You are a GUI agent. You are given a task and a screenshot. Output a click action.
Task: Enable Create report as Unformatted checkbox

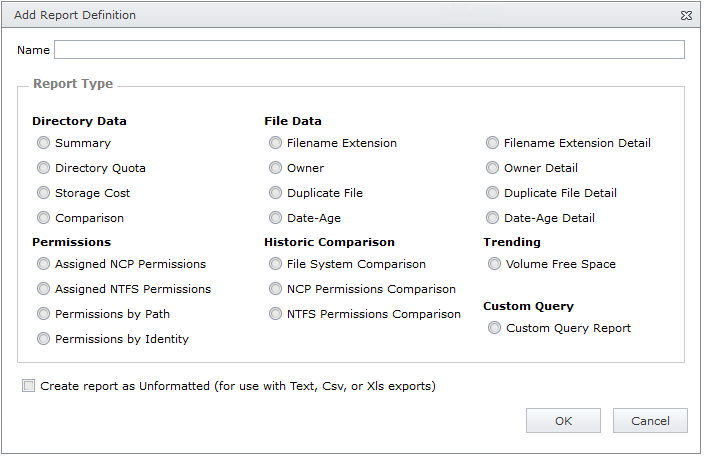29,386
